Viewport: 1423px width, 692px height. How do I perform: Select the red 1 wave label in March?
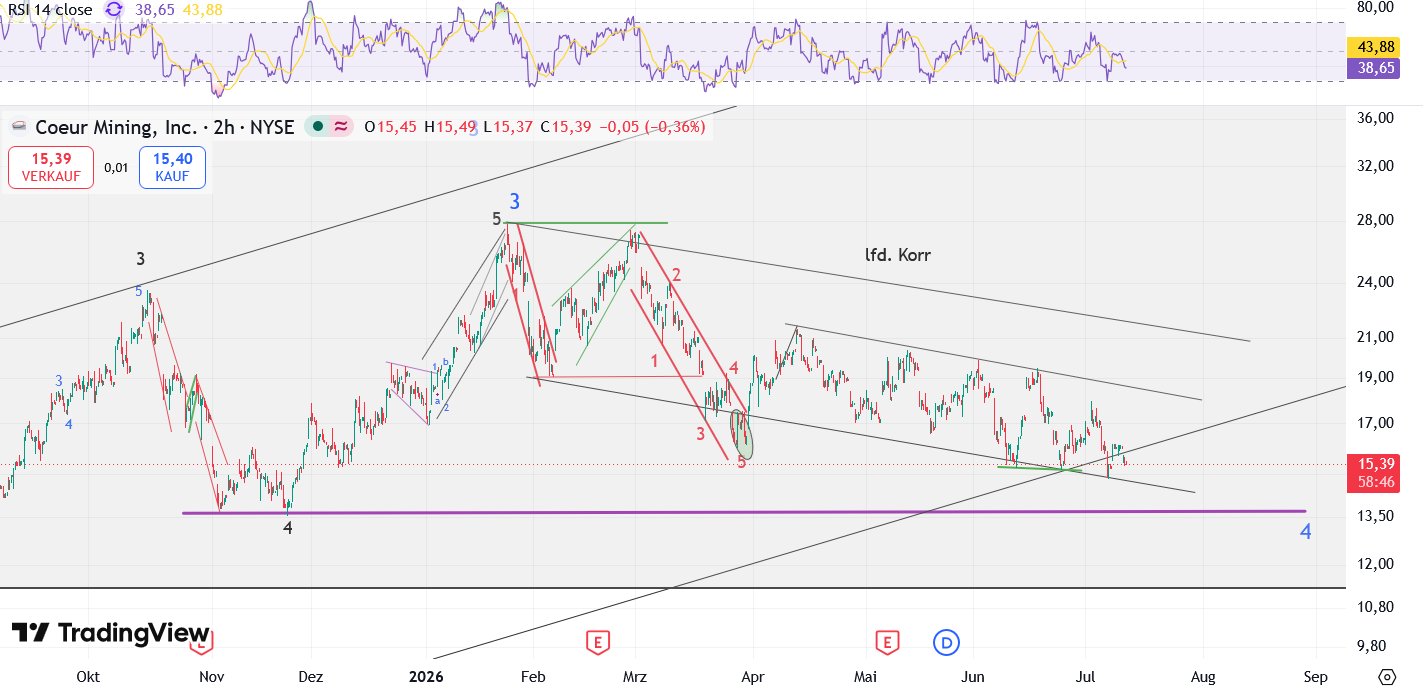(x=654, y=360)
